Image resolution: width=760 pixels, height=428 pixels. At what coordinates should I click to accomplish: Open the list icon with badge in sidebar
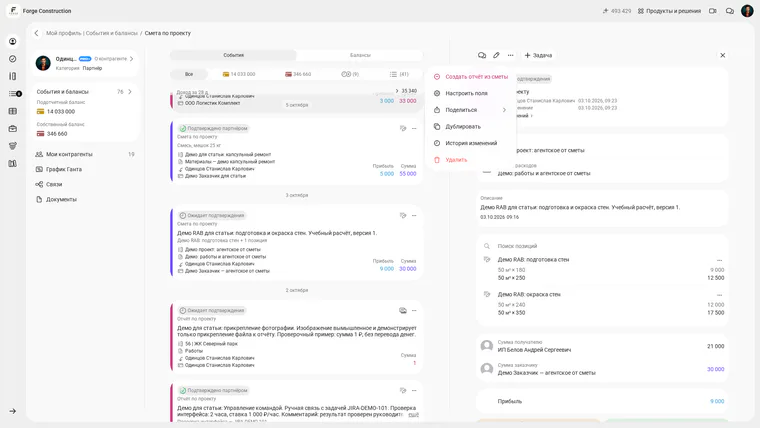click(x=15, y=94)
